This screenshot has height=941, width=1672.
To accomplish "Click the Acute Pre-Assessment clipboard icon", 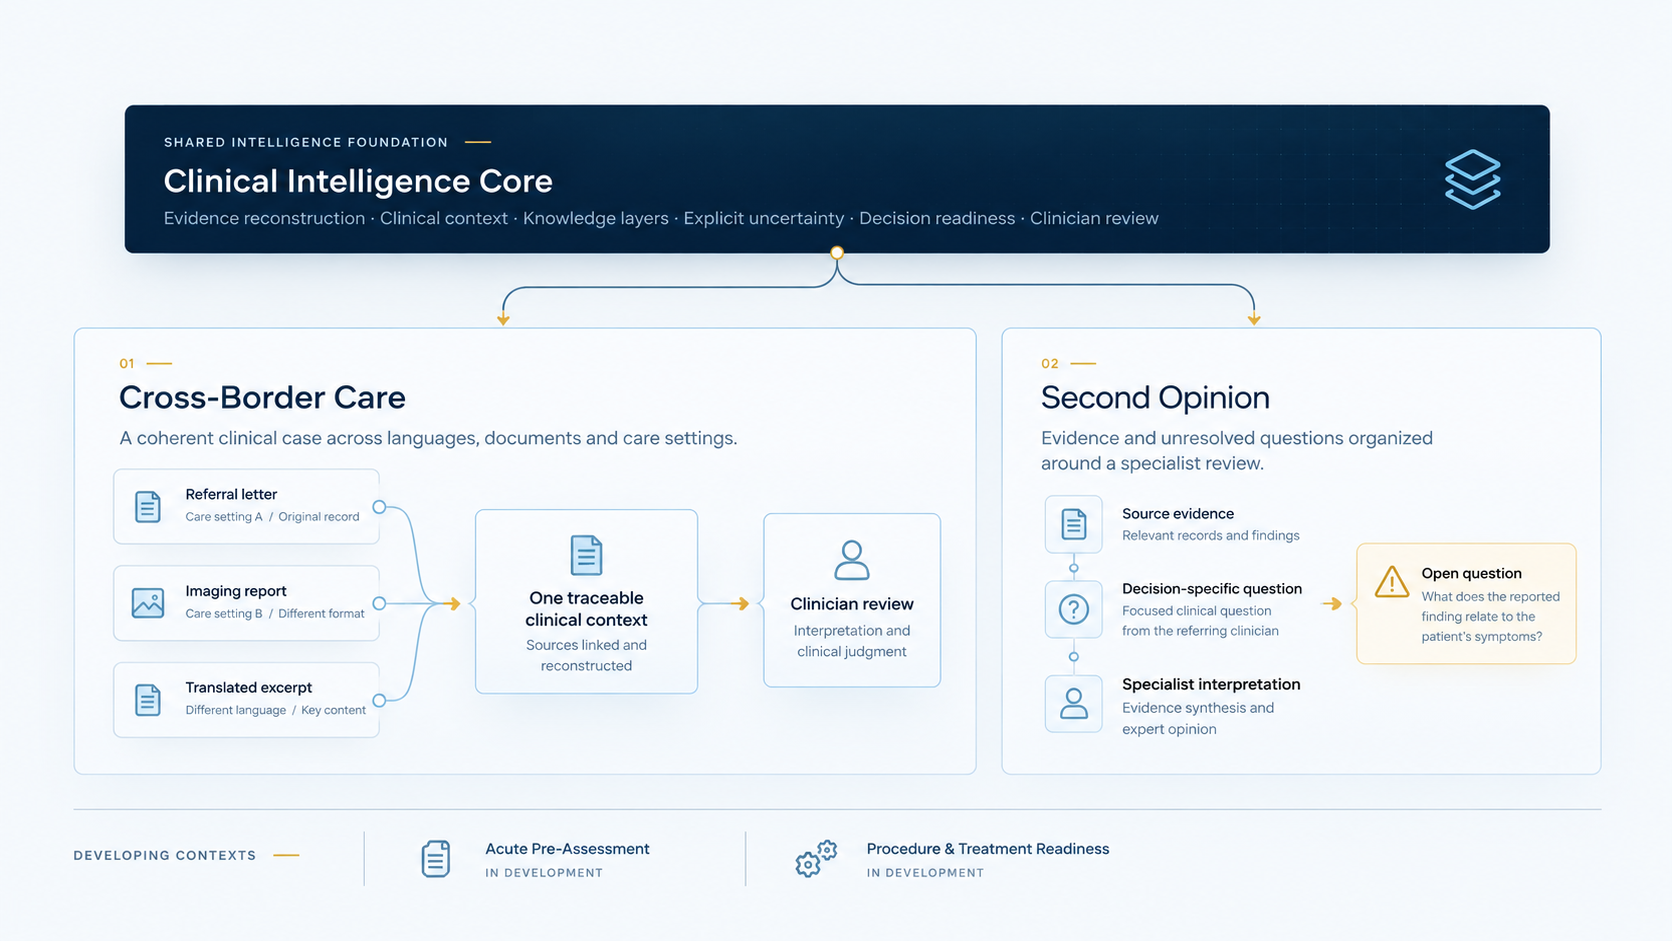I will pos(436,859).
